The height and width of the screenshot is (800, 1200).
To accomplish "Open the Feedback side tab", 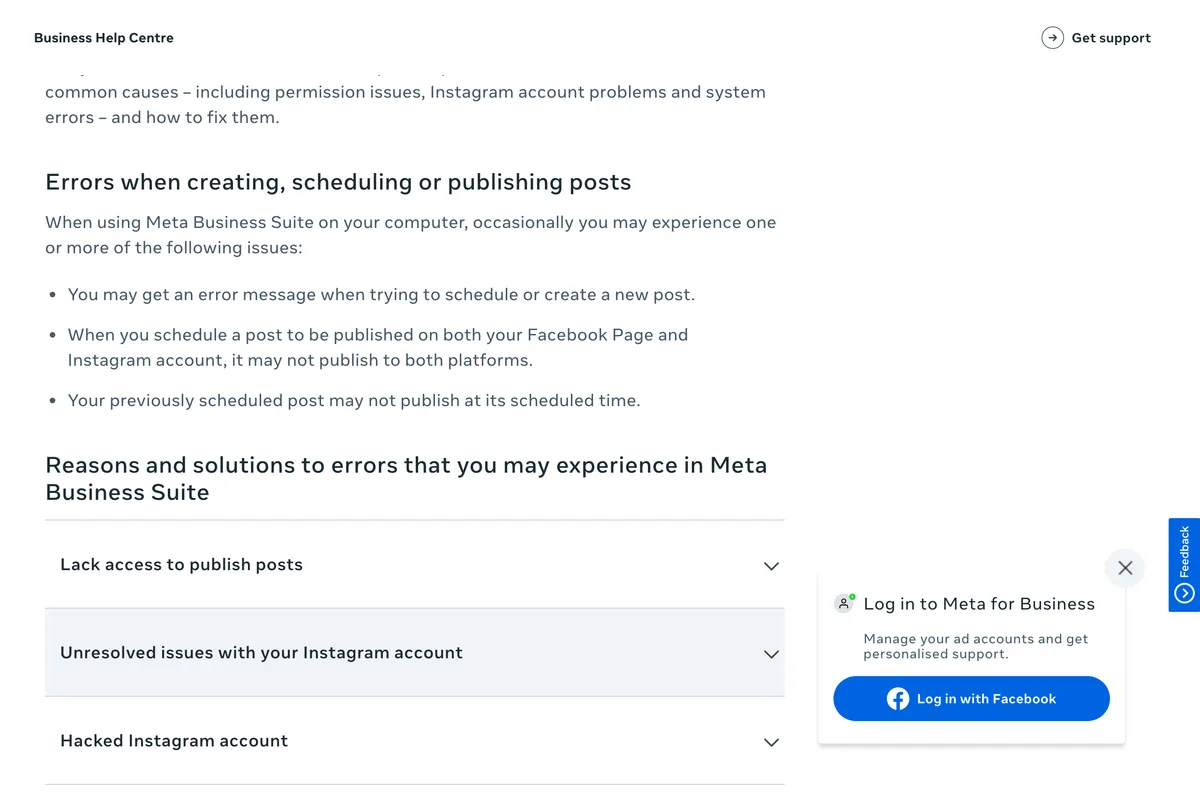I will 1184,564.
